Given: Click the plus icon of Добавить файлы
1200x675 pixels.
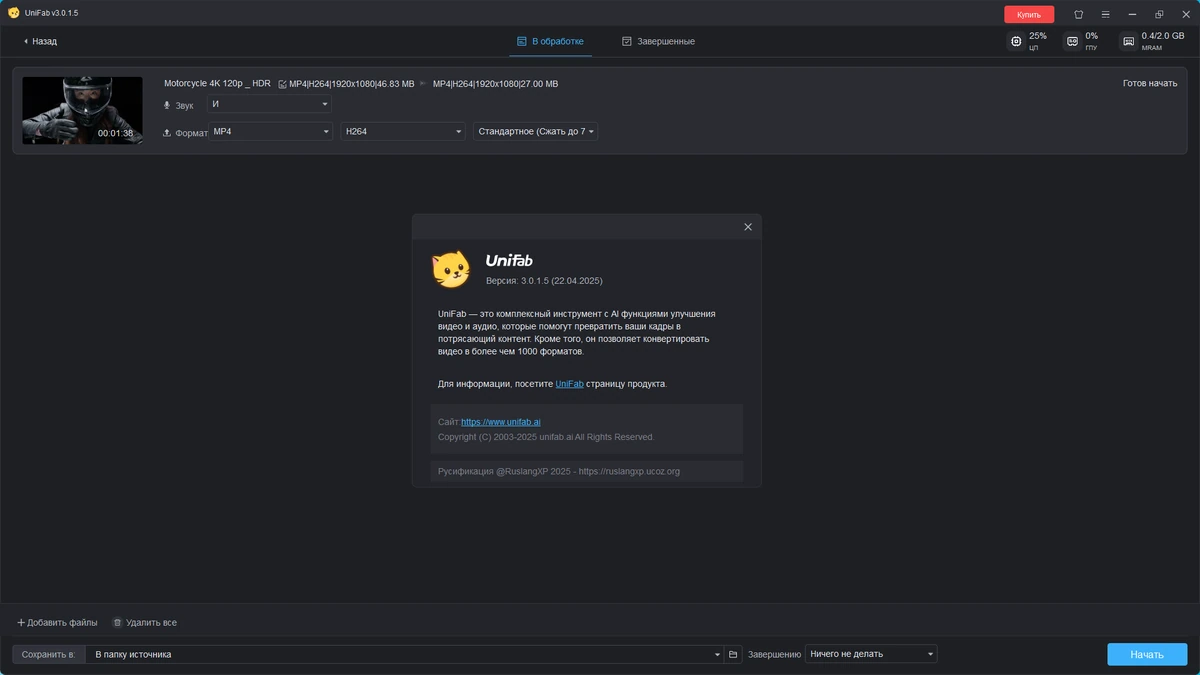Looking at the screenshot, I should point(21,622).
